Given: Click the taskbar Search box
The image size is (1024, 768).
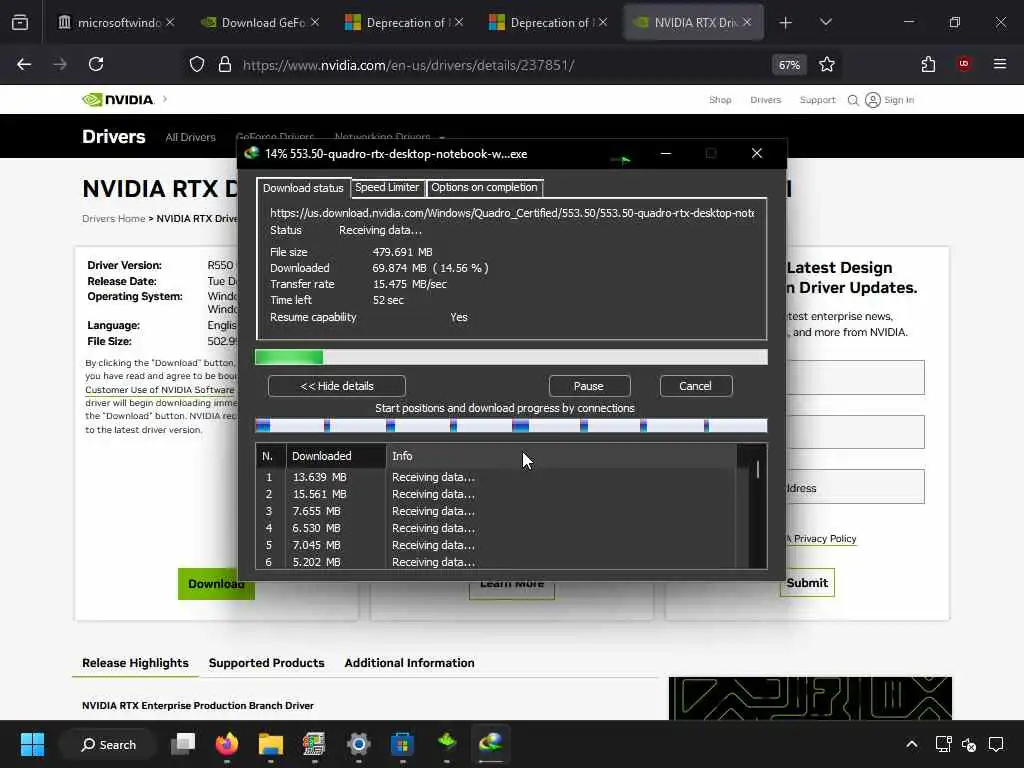Looking at the screenshot, I should (108, 744).
